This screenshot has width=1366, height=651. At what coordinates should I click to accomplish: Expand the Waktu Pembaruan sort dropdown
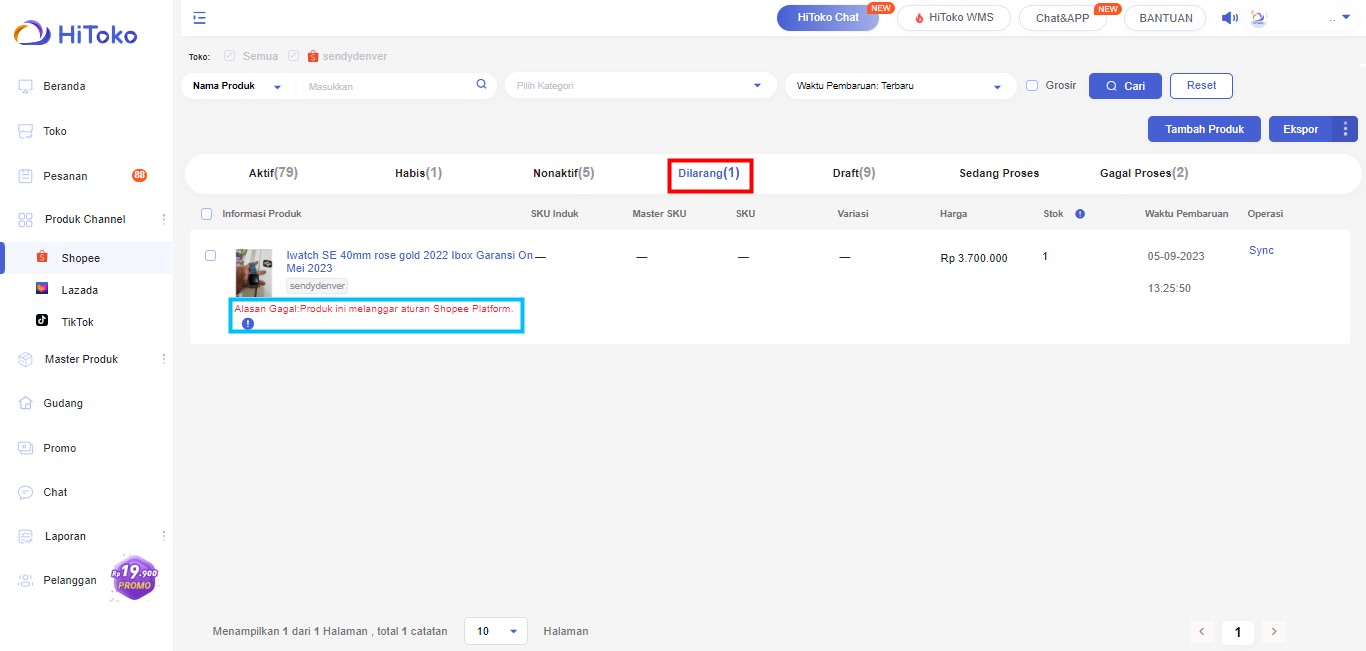coord(899,86)
